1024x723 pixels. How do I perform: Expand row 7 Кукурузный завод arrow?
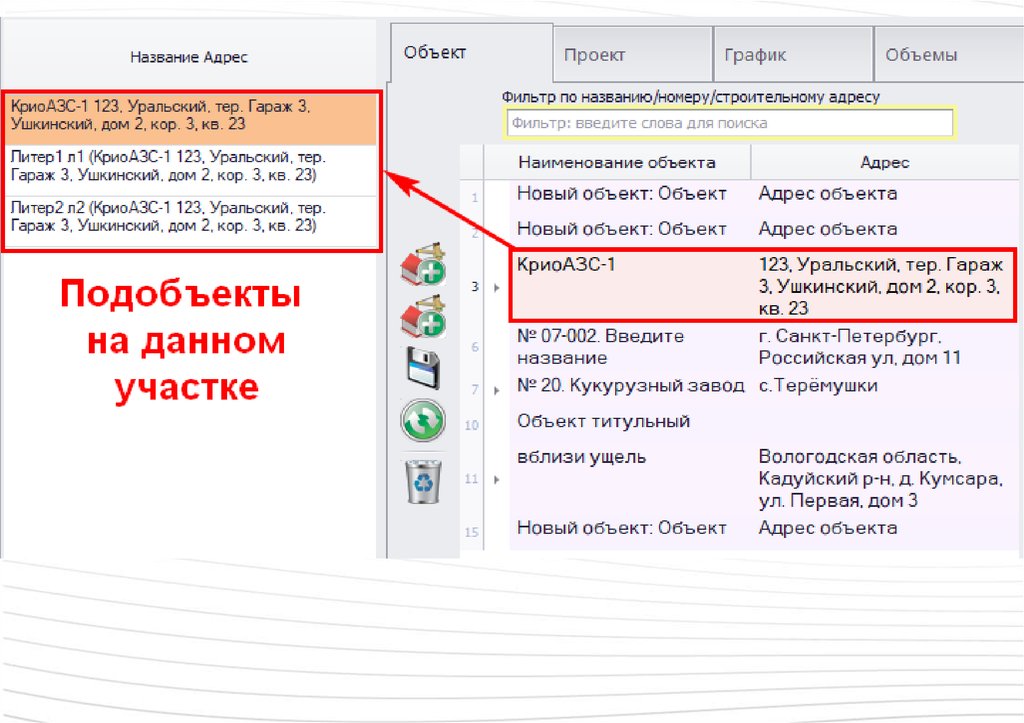(x=496, y=390)
